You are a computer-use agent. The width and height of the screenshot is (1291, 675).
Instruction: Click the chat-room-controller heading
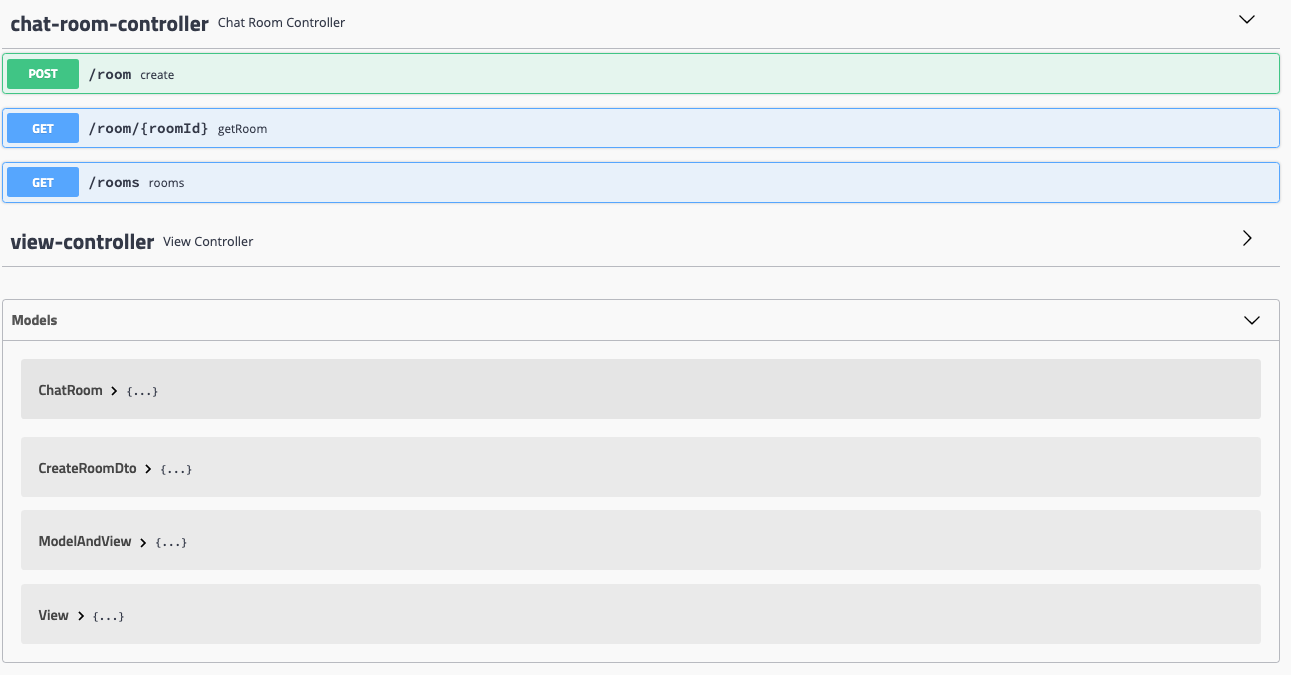click(x=109, y=23)
